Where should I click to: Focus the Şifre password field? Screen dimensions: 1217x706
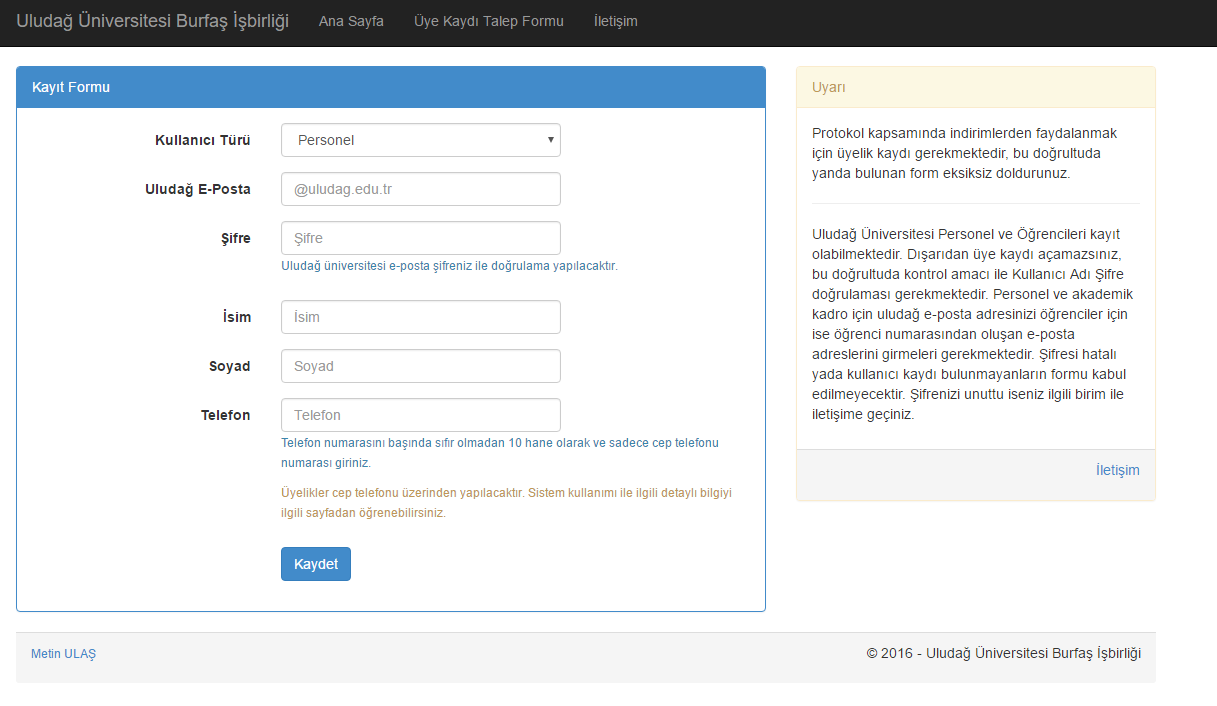click(x=421, y=238)
